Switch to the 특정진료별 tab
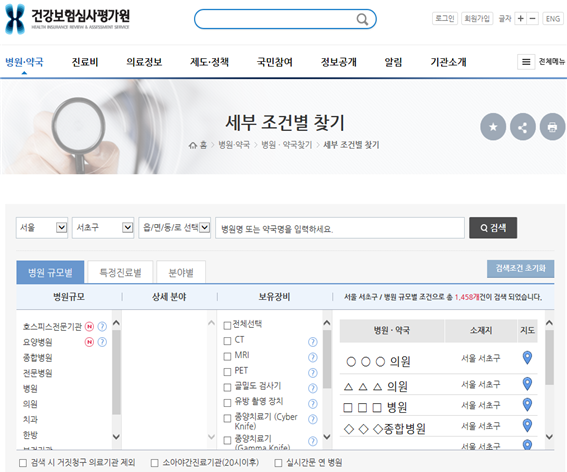This screenshot has width=567, height=472. pos(120,272)
